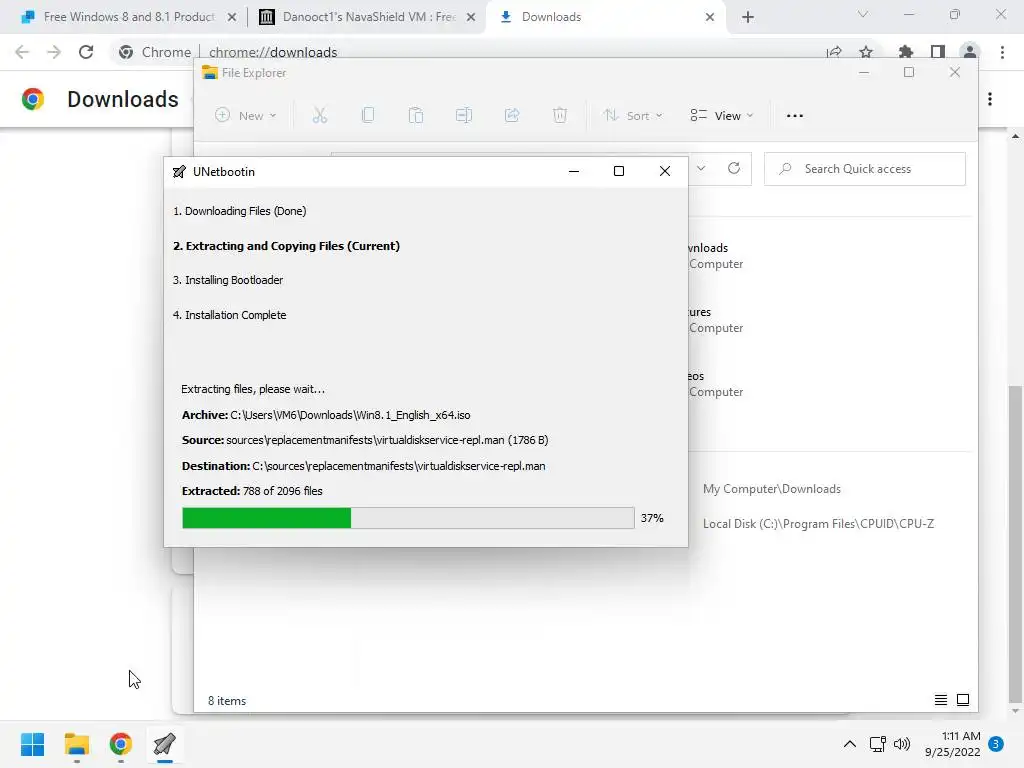
Task: Close the NavaShield VM tab
Action: pyautogui.click(x=471, y=18)
